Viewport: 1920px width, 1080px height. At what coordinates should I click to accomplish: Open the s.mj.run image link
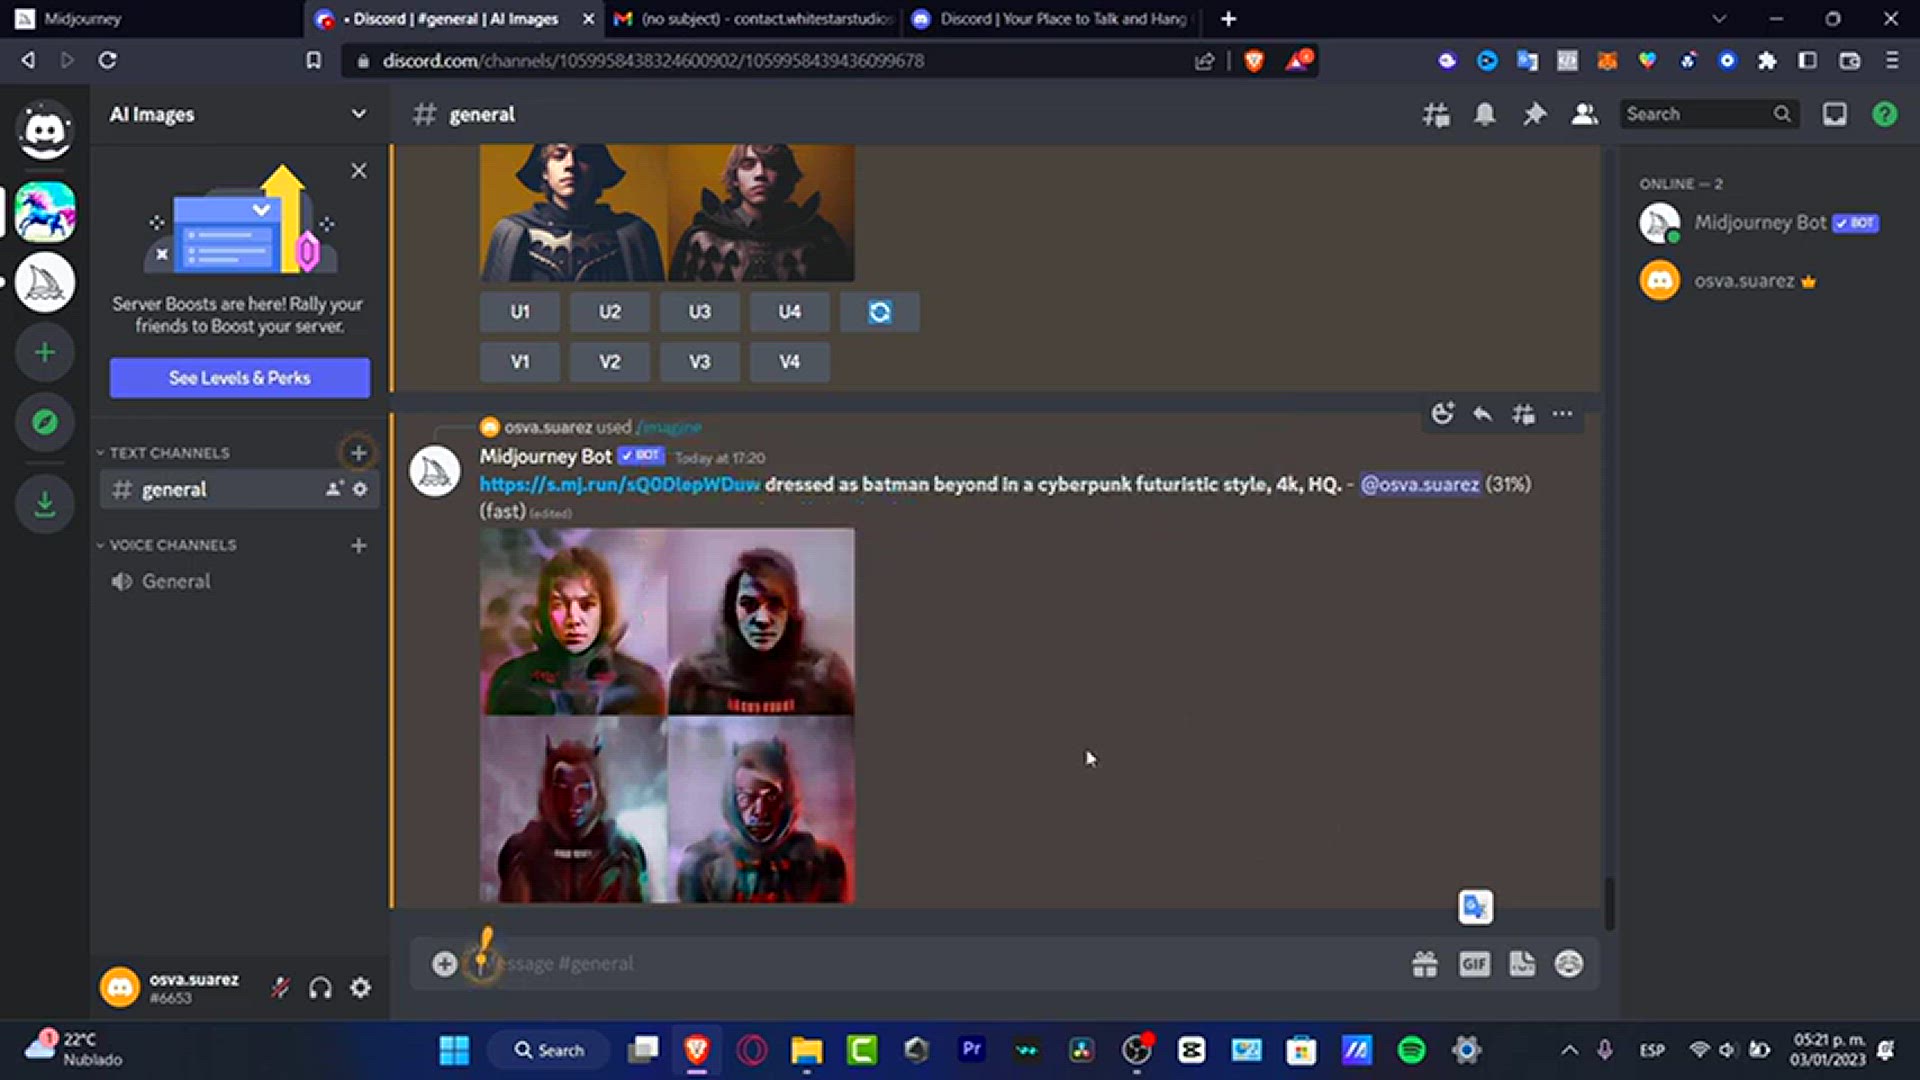pos(620,484)
